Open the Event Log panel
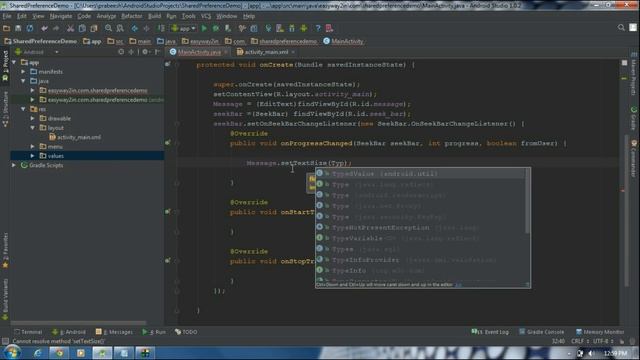The height and width of the screenshot is (360, 640). click(x=490, y=332)
